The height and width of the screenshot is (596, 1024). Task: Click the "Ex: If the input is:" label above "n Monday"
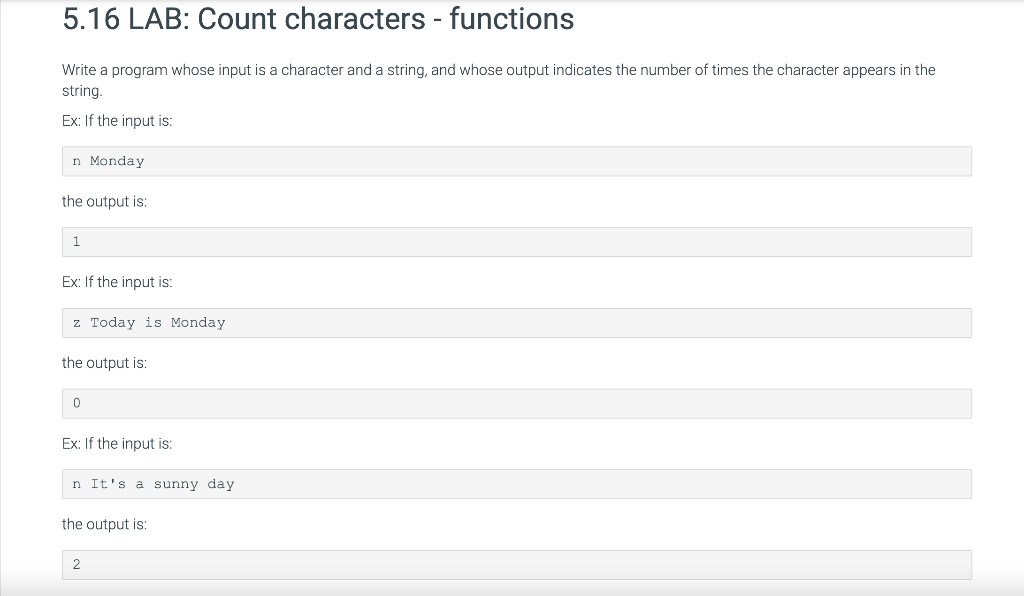tap(117, 121)
